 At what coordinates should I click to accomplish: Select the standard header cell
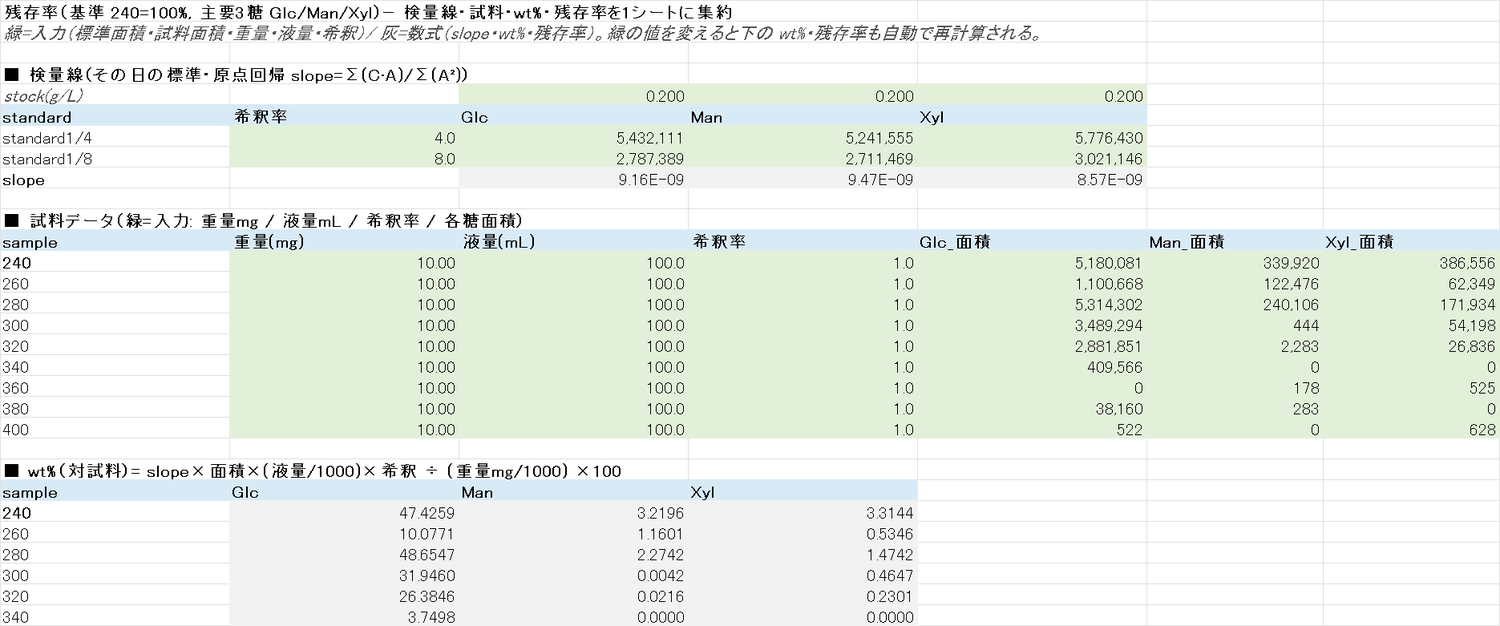coord(114,117)
